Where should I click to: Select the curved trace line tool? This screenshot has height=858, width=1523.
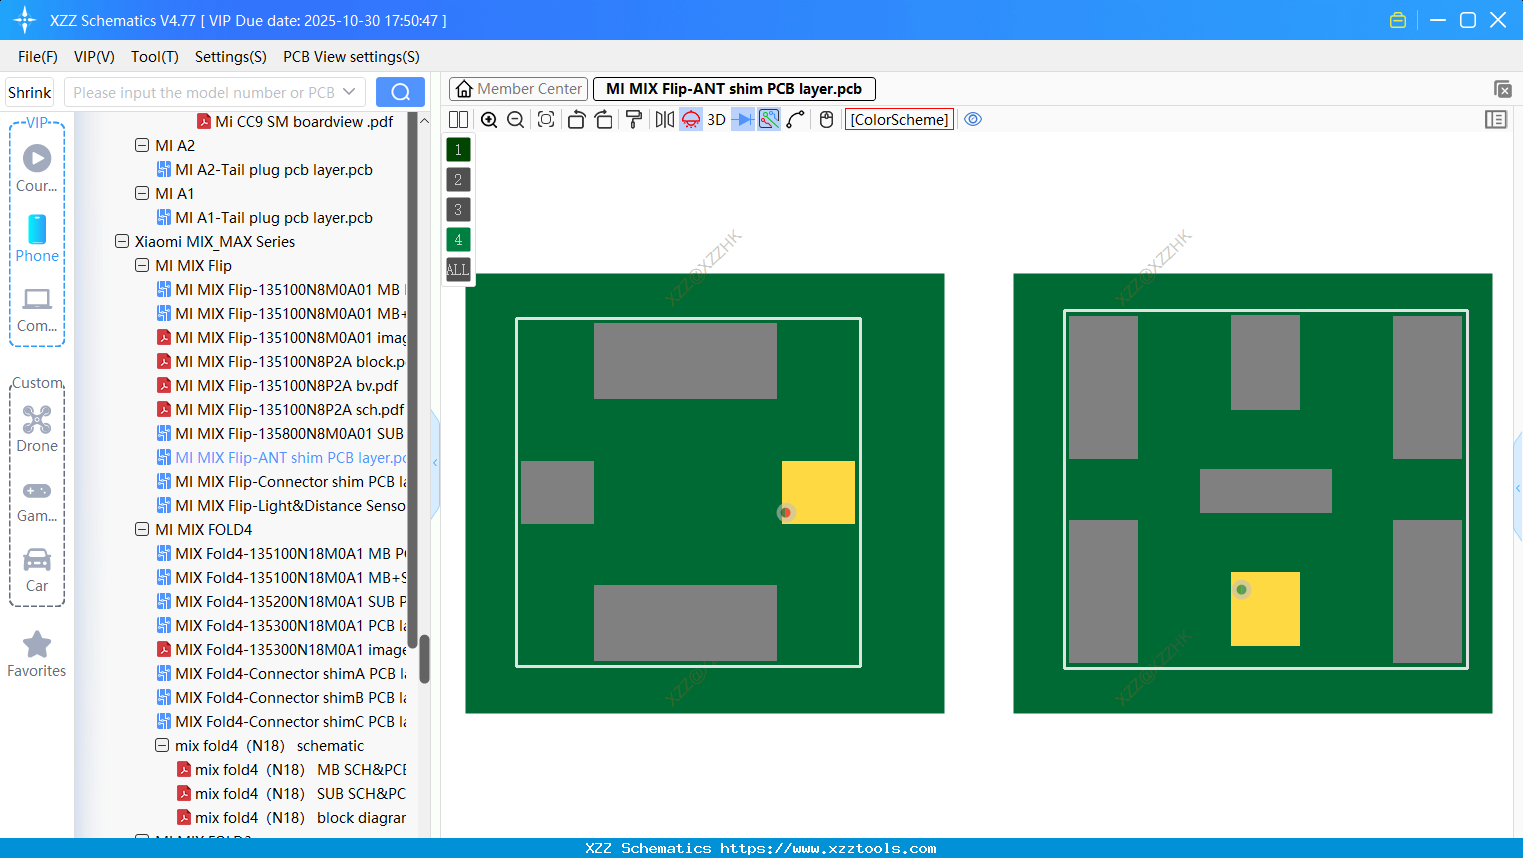coord(796,120)
